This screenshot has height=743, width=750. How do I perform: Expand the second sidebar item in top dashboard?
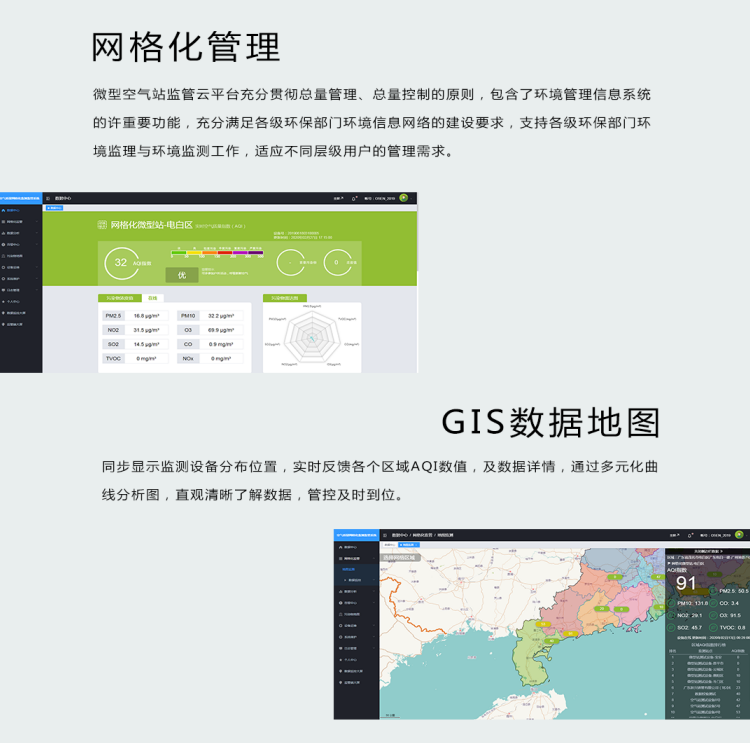[20, 221]
